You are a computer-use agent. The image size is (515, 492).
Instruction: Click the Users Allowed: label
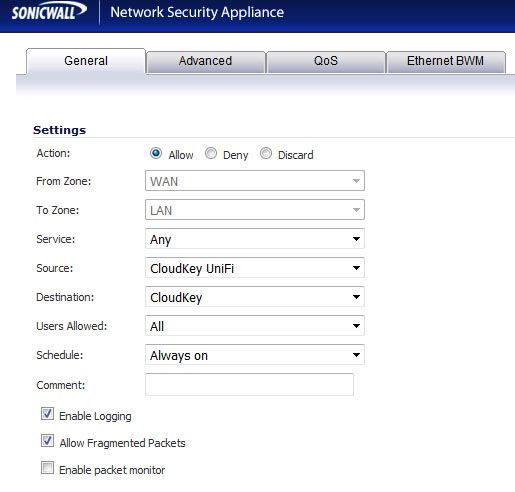(x=72, y=326)
